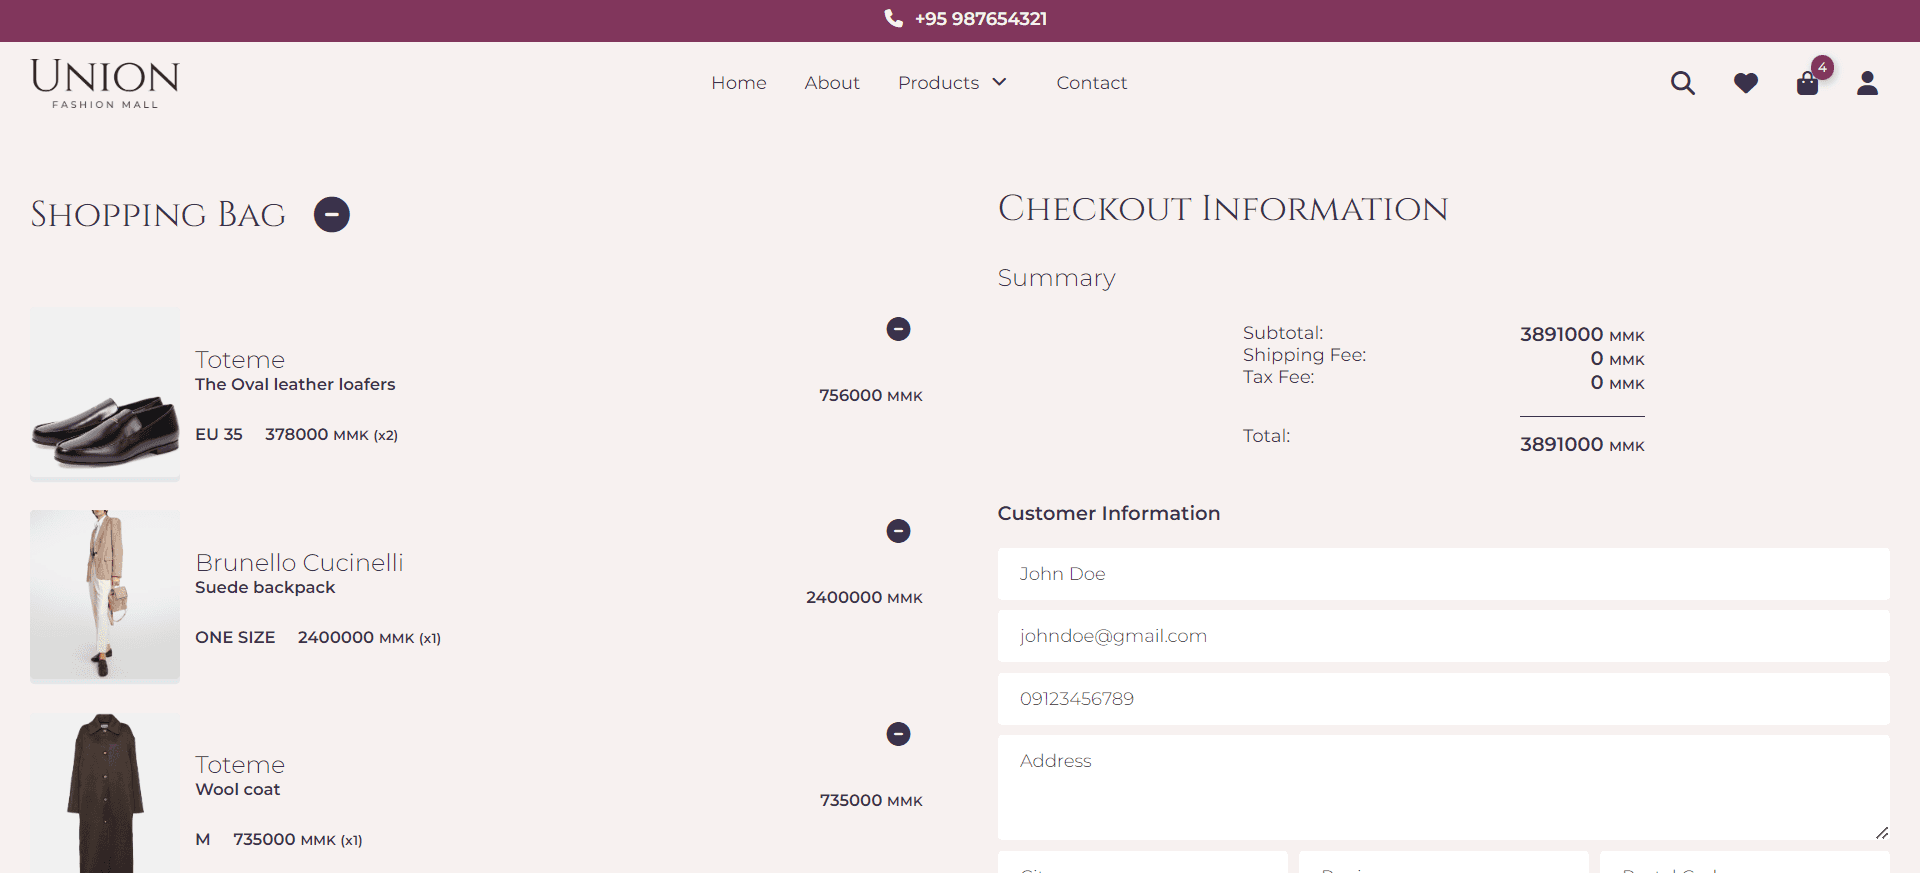Click into the Address text area
The width and height of the screenshot is (1920, 873).
coord(1443,787)
